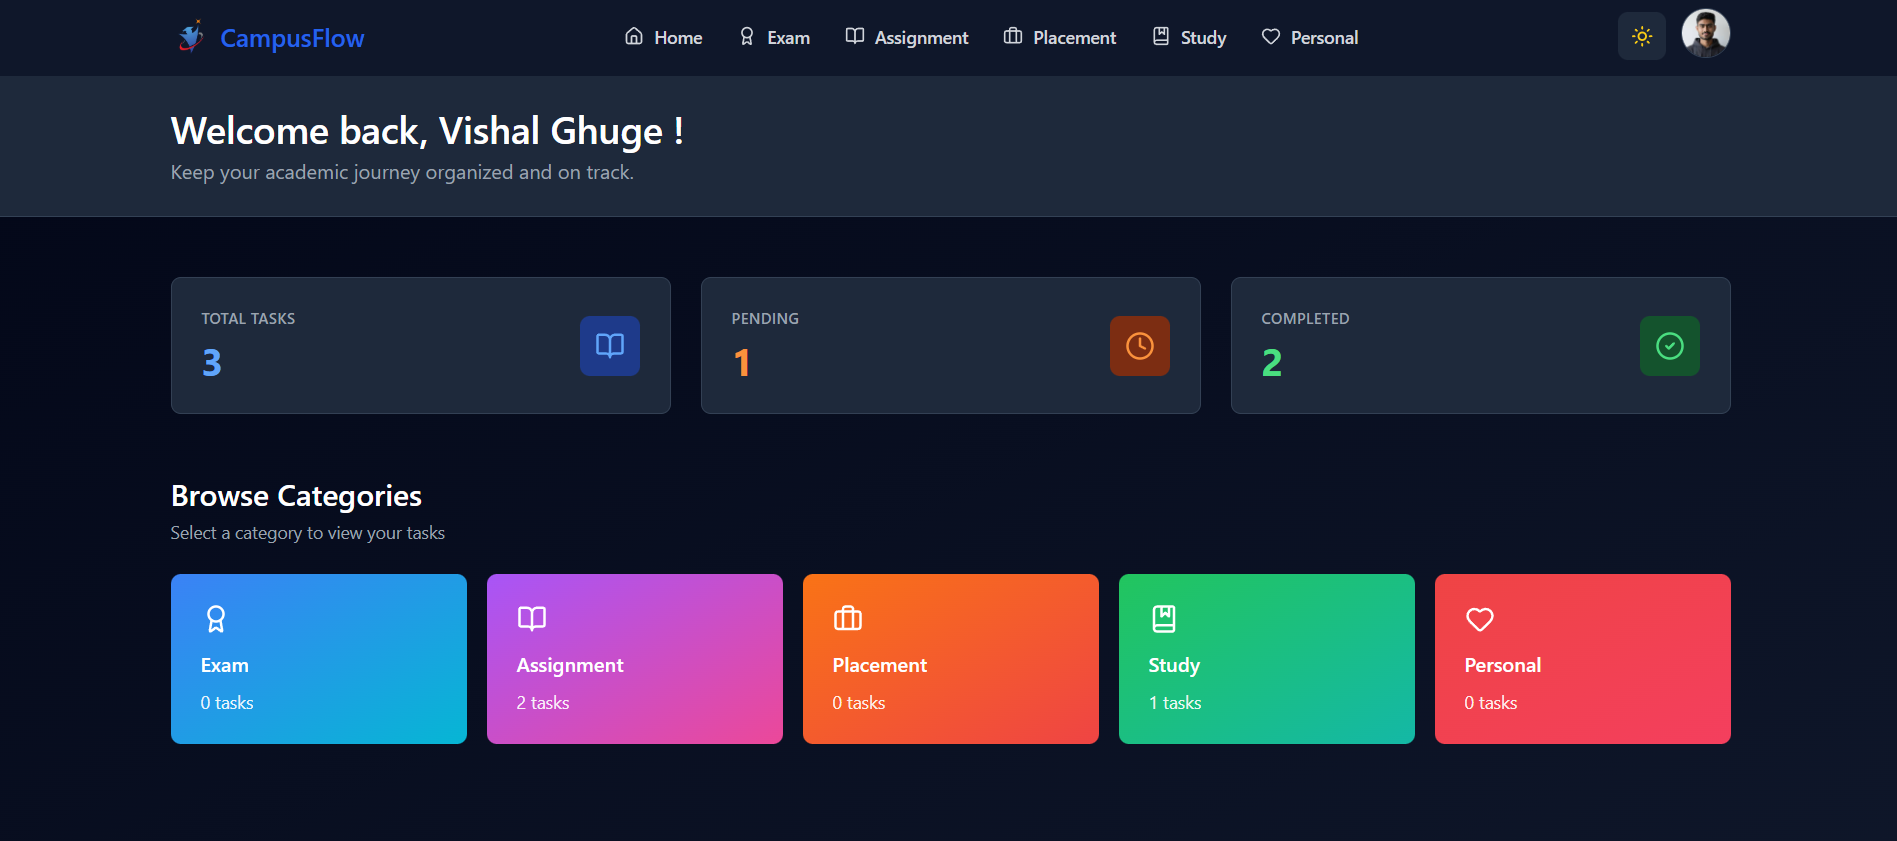Click the green checkmark icon in Completed
The image size is (1897, 841).
point(1669,346)
